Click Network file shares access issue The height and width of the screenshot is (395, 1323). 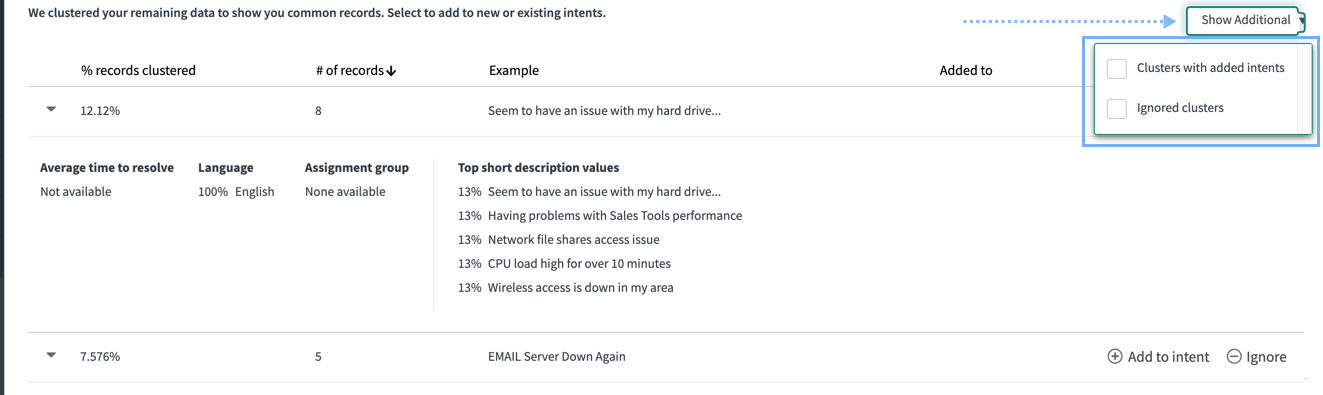point(574,239)
